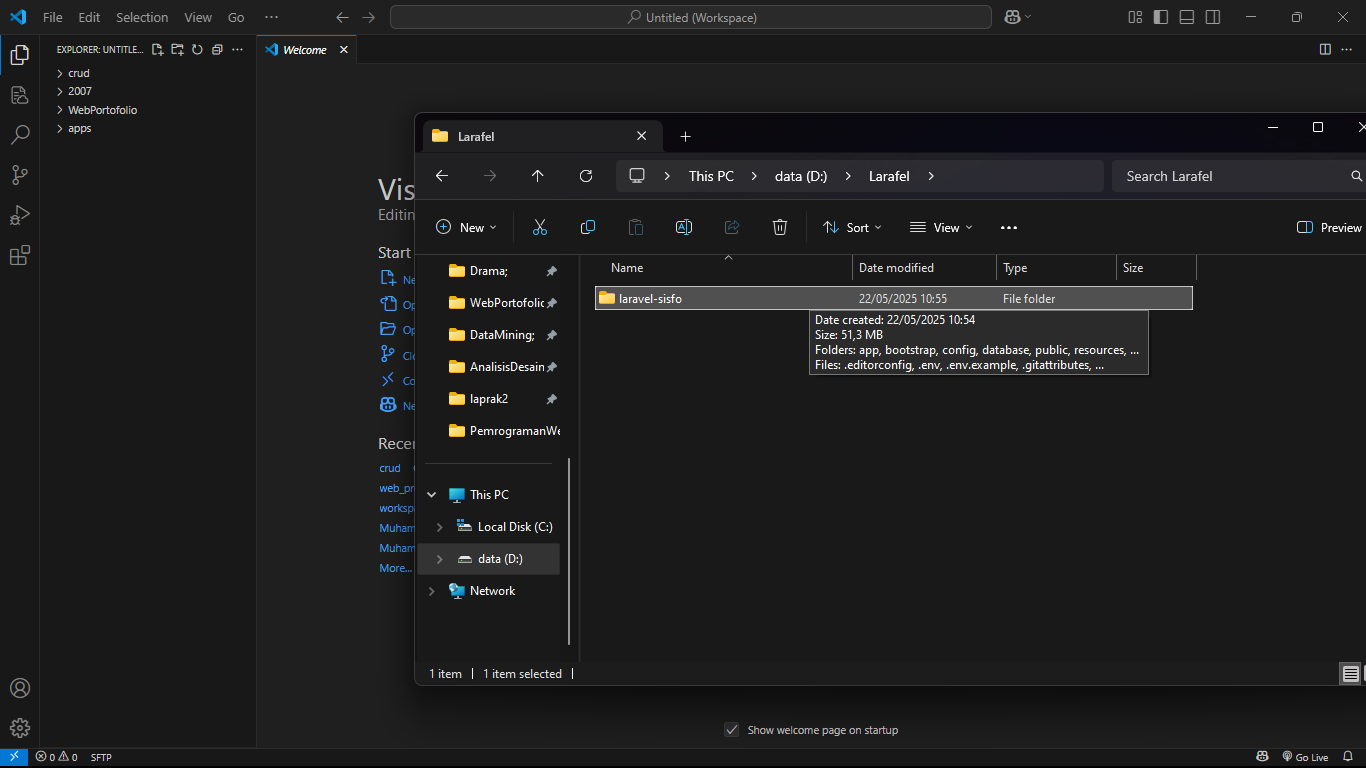The height and width of the screenshot is (768, 1366).
Task: Open the Extensions view icon
Action: point(19,255)
